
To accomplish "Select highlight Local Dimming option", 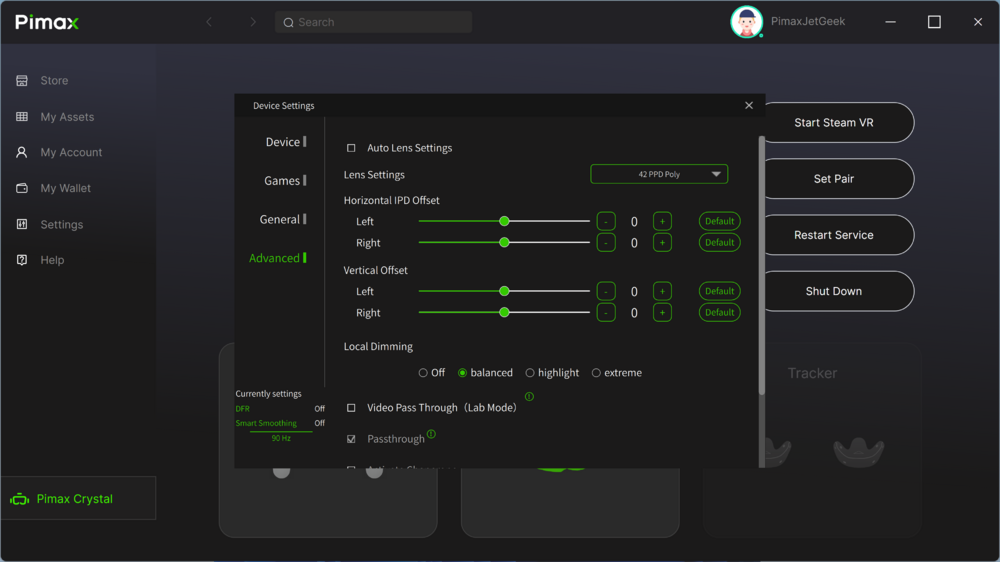I will click(x=529, y=373).
